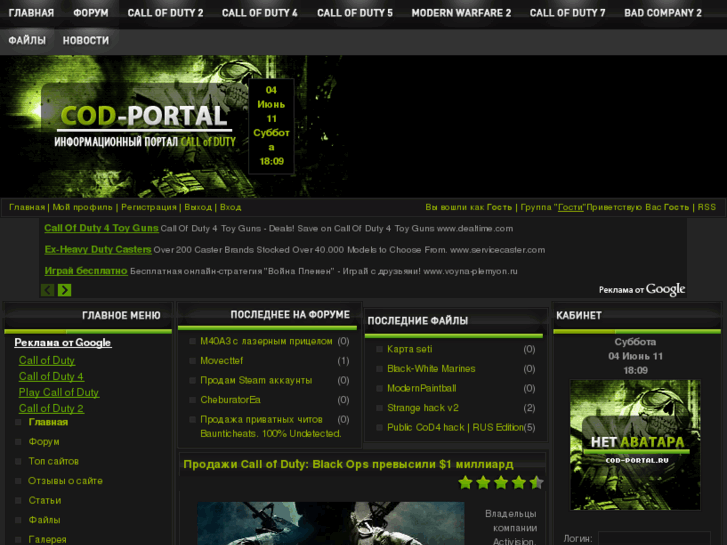The height and width of the screenshot is (545, 727).
Task: Click the Black Ops article image
Action: [x=331, y=523]
